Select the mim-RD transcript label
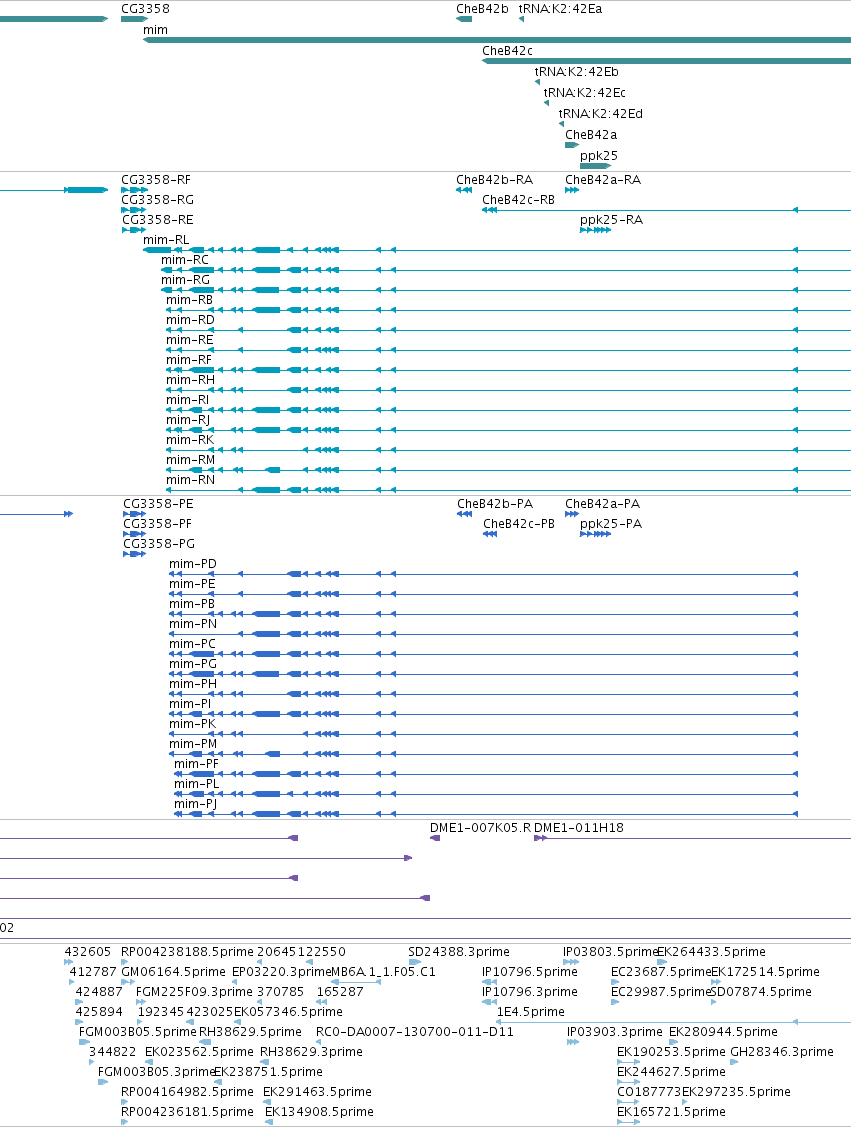 pos(190,320)
